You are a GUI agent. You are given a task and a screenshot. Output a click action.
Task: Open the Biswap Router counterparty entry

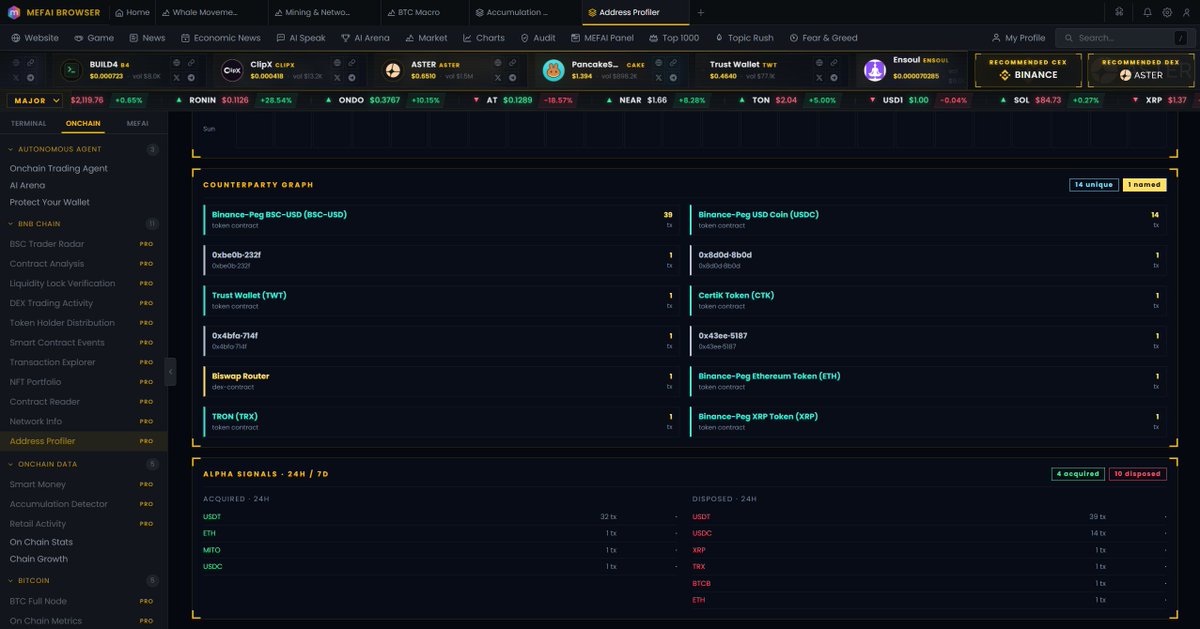(441, 381)
